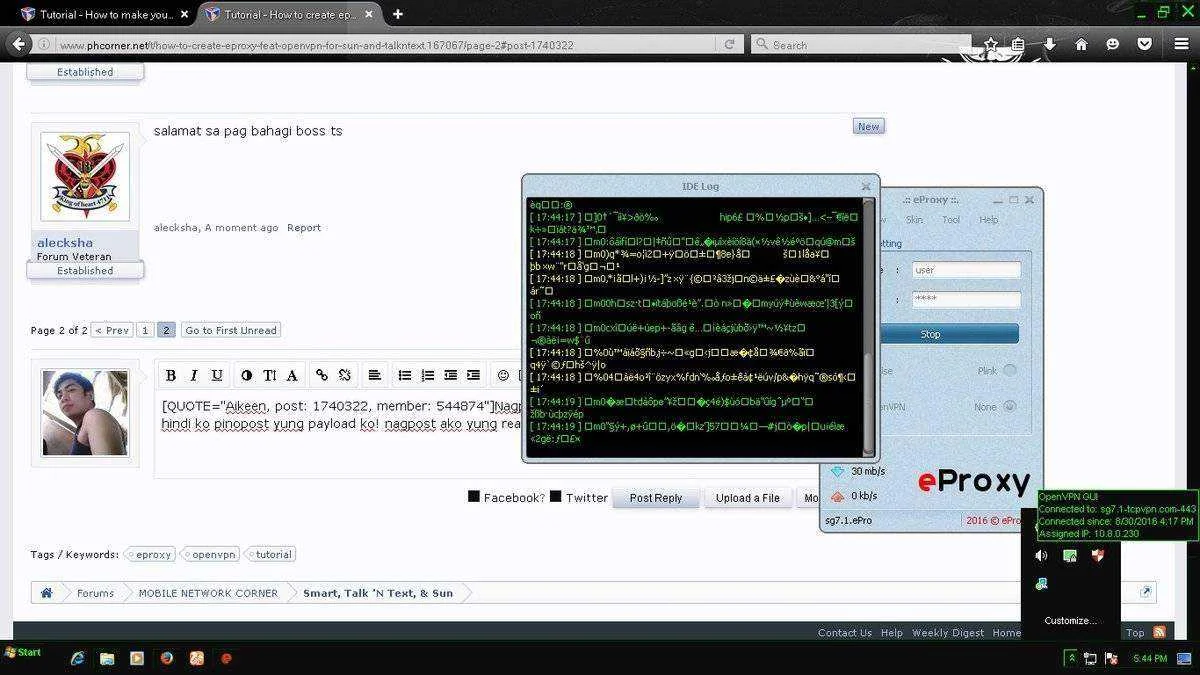
Task: Select the Plink radio button in eProxy
Action: 1010,371
